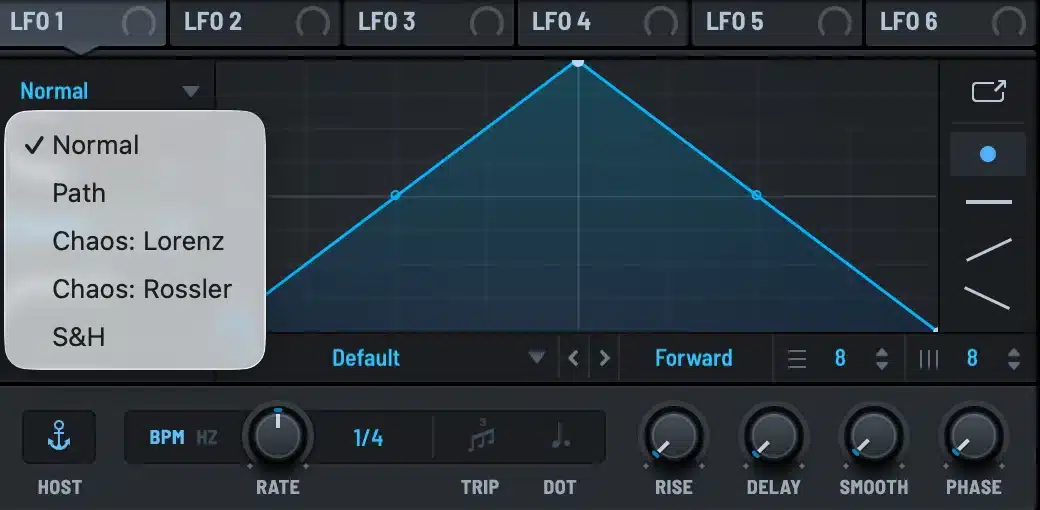Click the SMOOTH knob
This screenshot has height=510, width=1040.
click(x=874, y=437)
